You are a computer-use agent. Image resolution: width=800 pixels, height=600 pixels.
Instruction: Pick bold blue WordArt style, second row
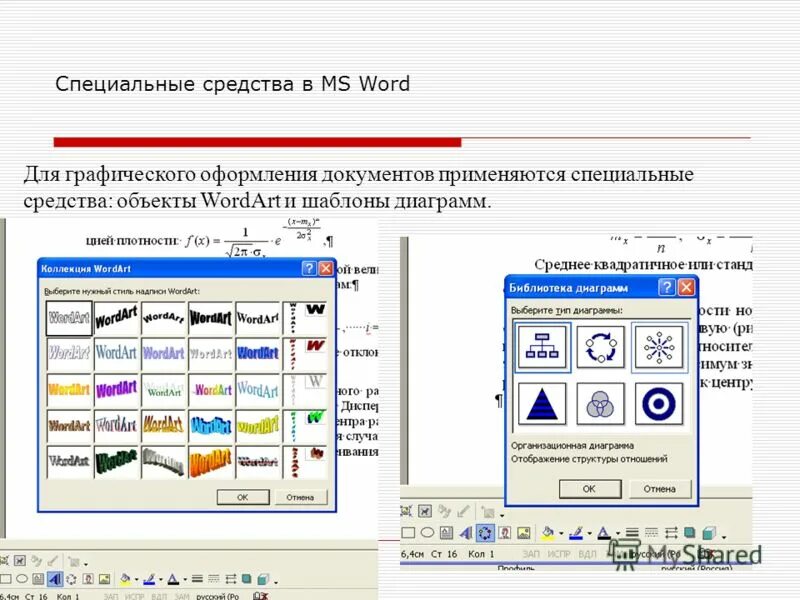[x=258, y=353]
